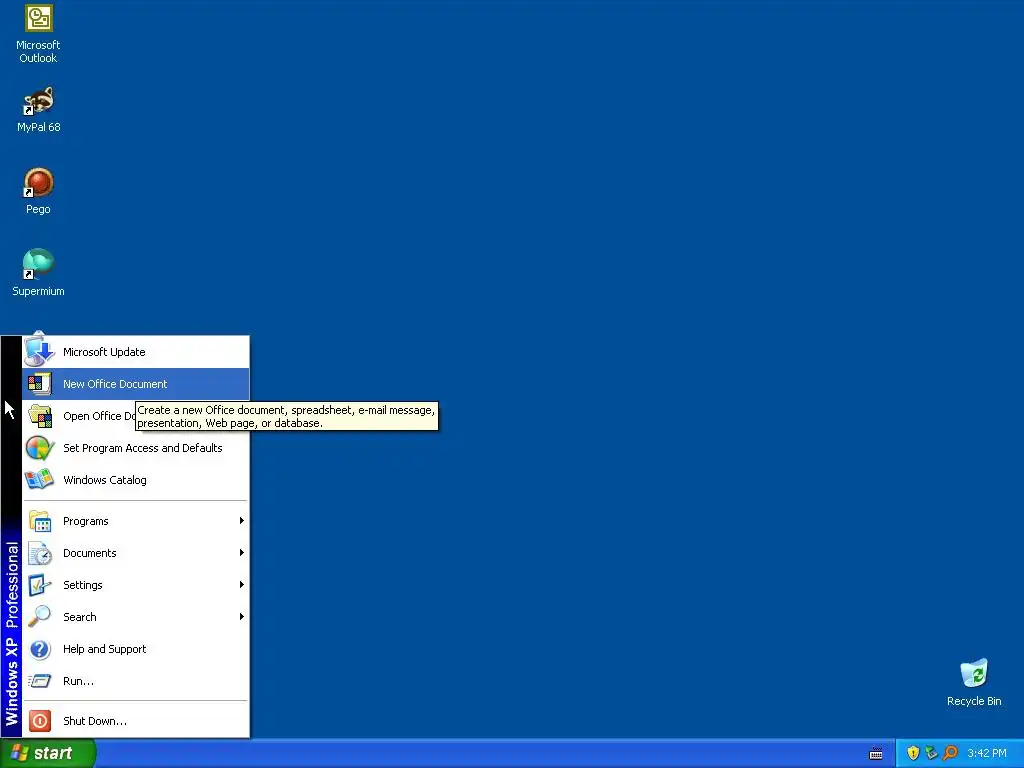Choose Run... from Start menu
This screenshot has width=1024, height=768.
tap(136, 681)
